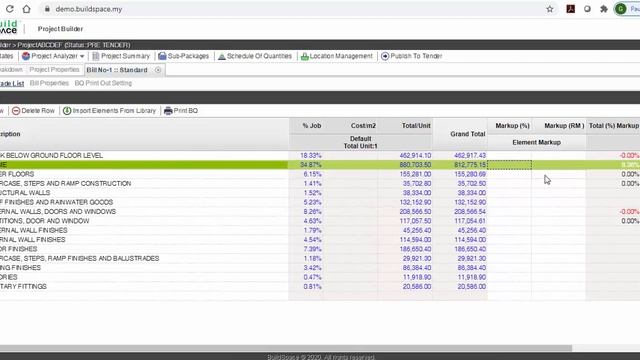Open Schedule Of Quantities
Screen dimensions: 640x360
(x=259, y=56)
